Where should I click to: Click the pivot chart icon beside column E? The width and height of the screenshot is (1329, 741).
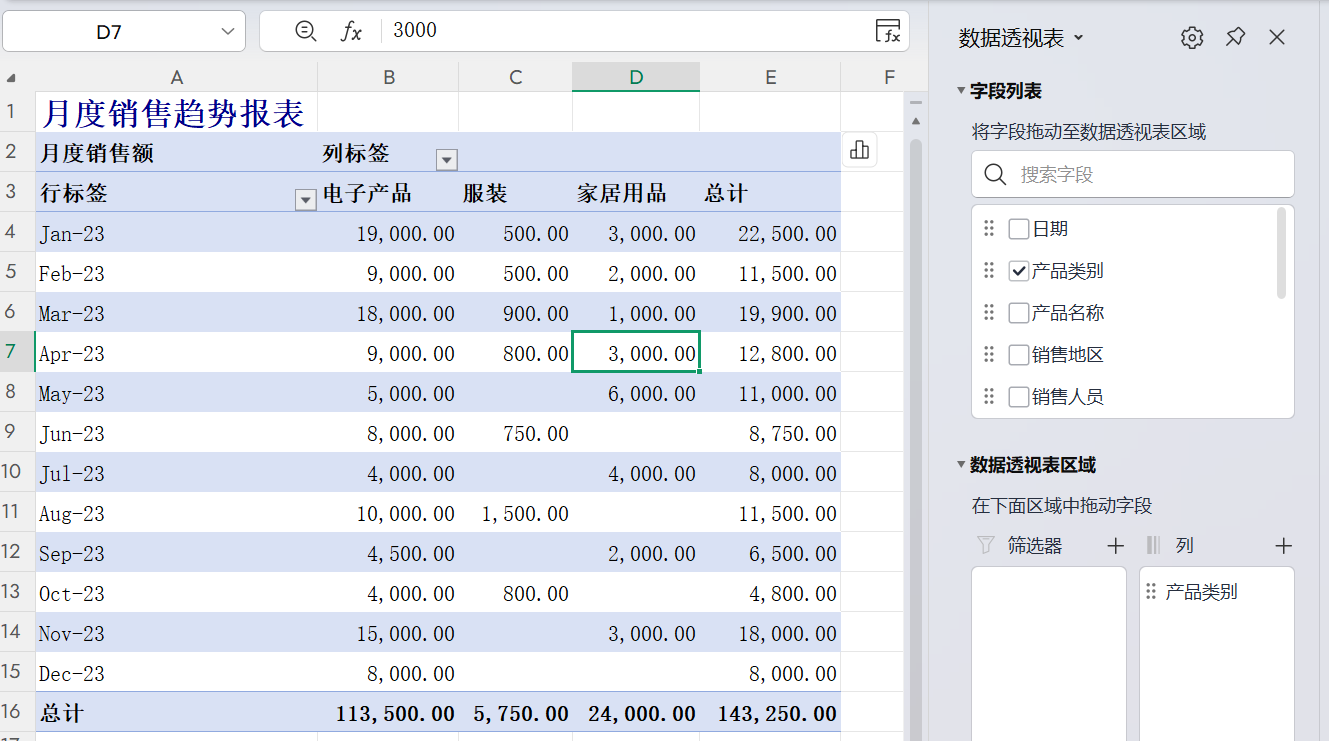pos(859,151)
